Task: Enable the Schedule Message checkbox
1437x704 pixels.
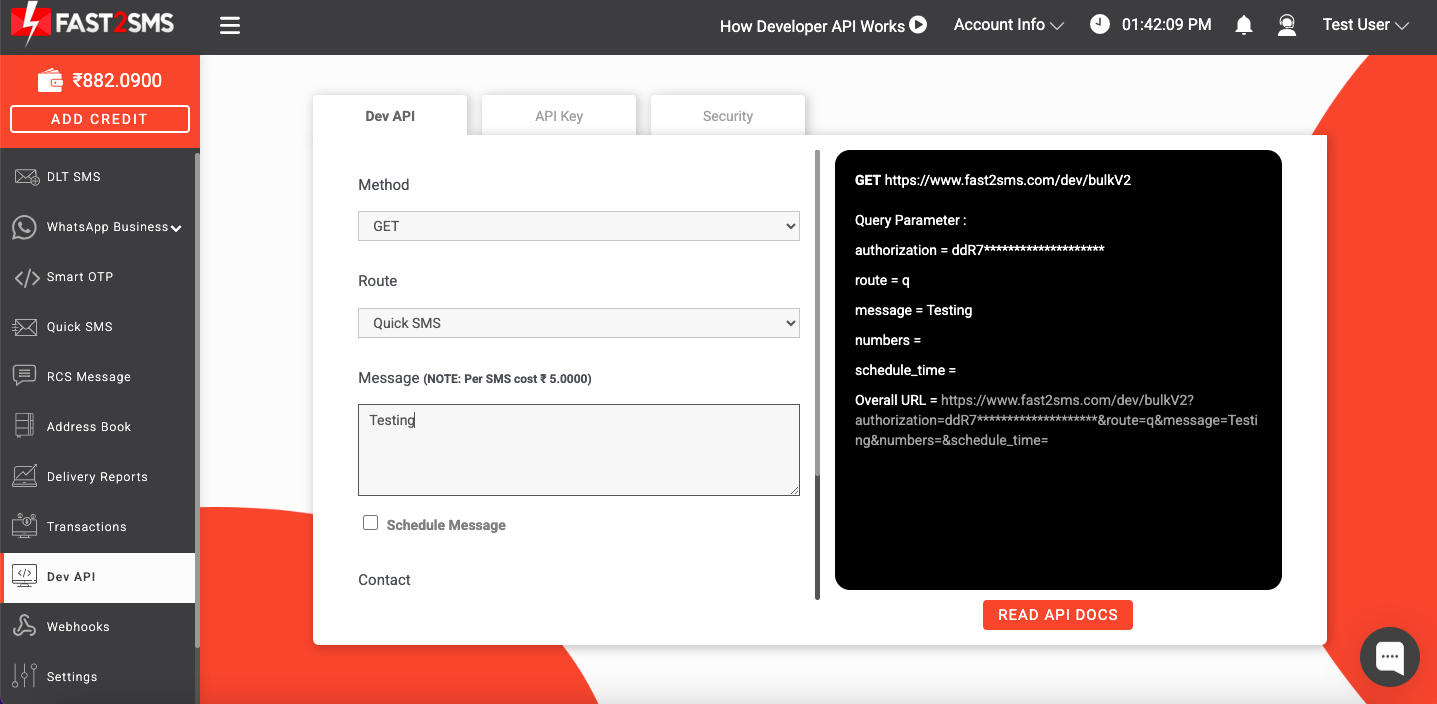Action: click(370, 523)
